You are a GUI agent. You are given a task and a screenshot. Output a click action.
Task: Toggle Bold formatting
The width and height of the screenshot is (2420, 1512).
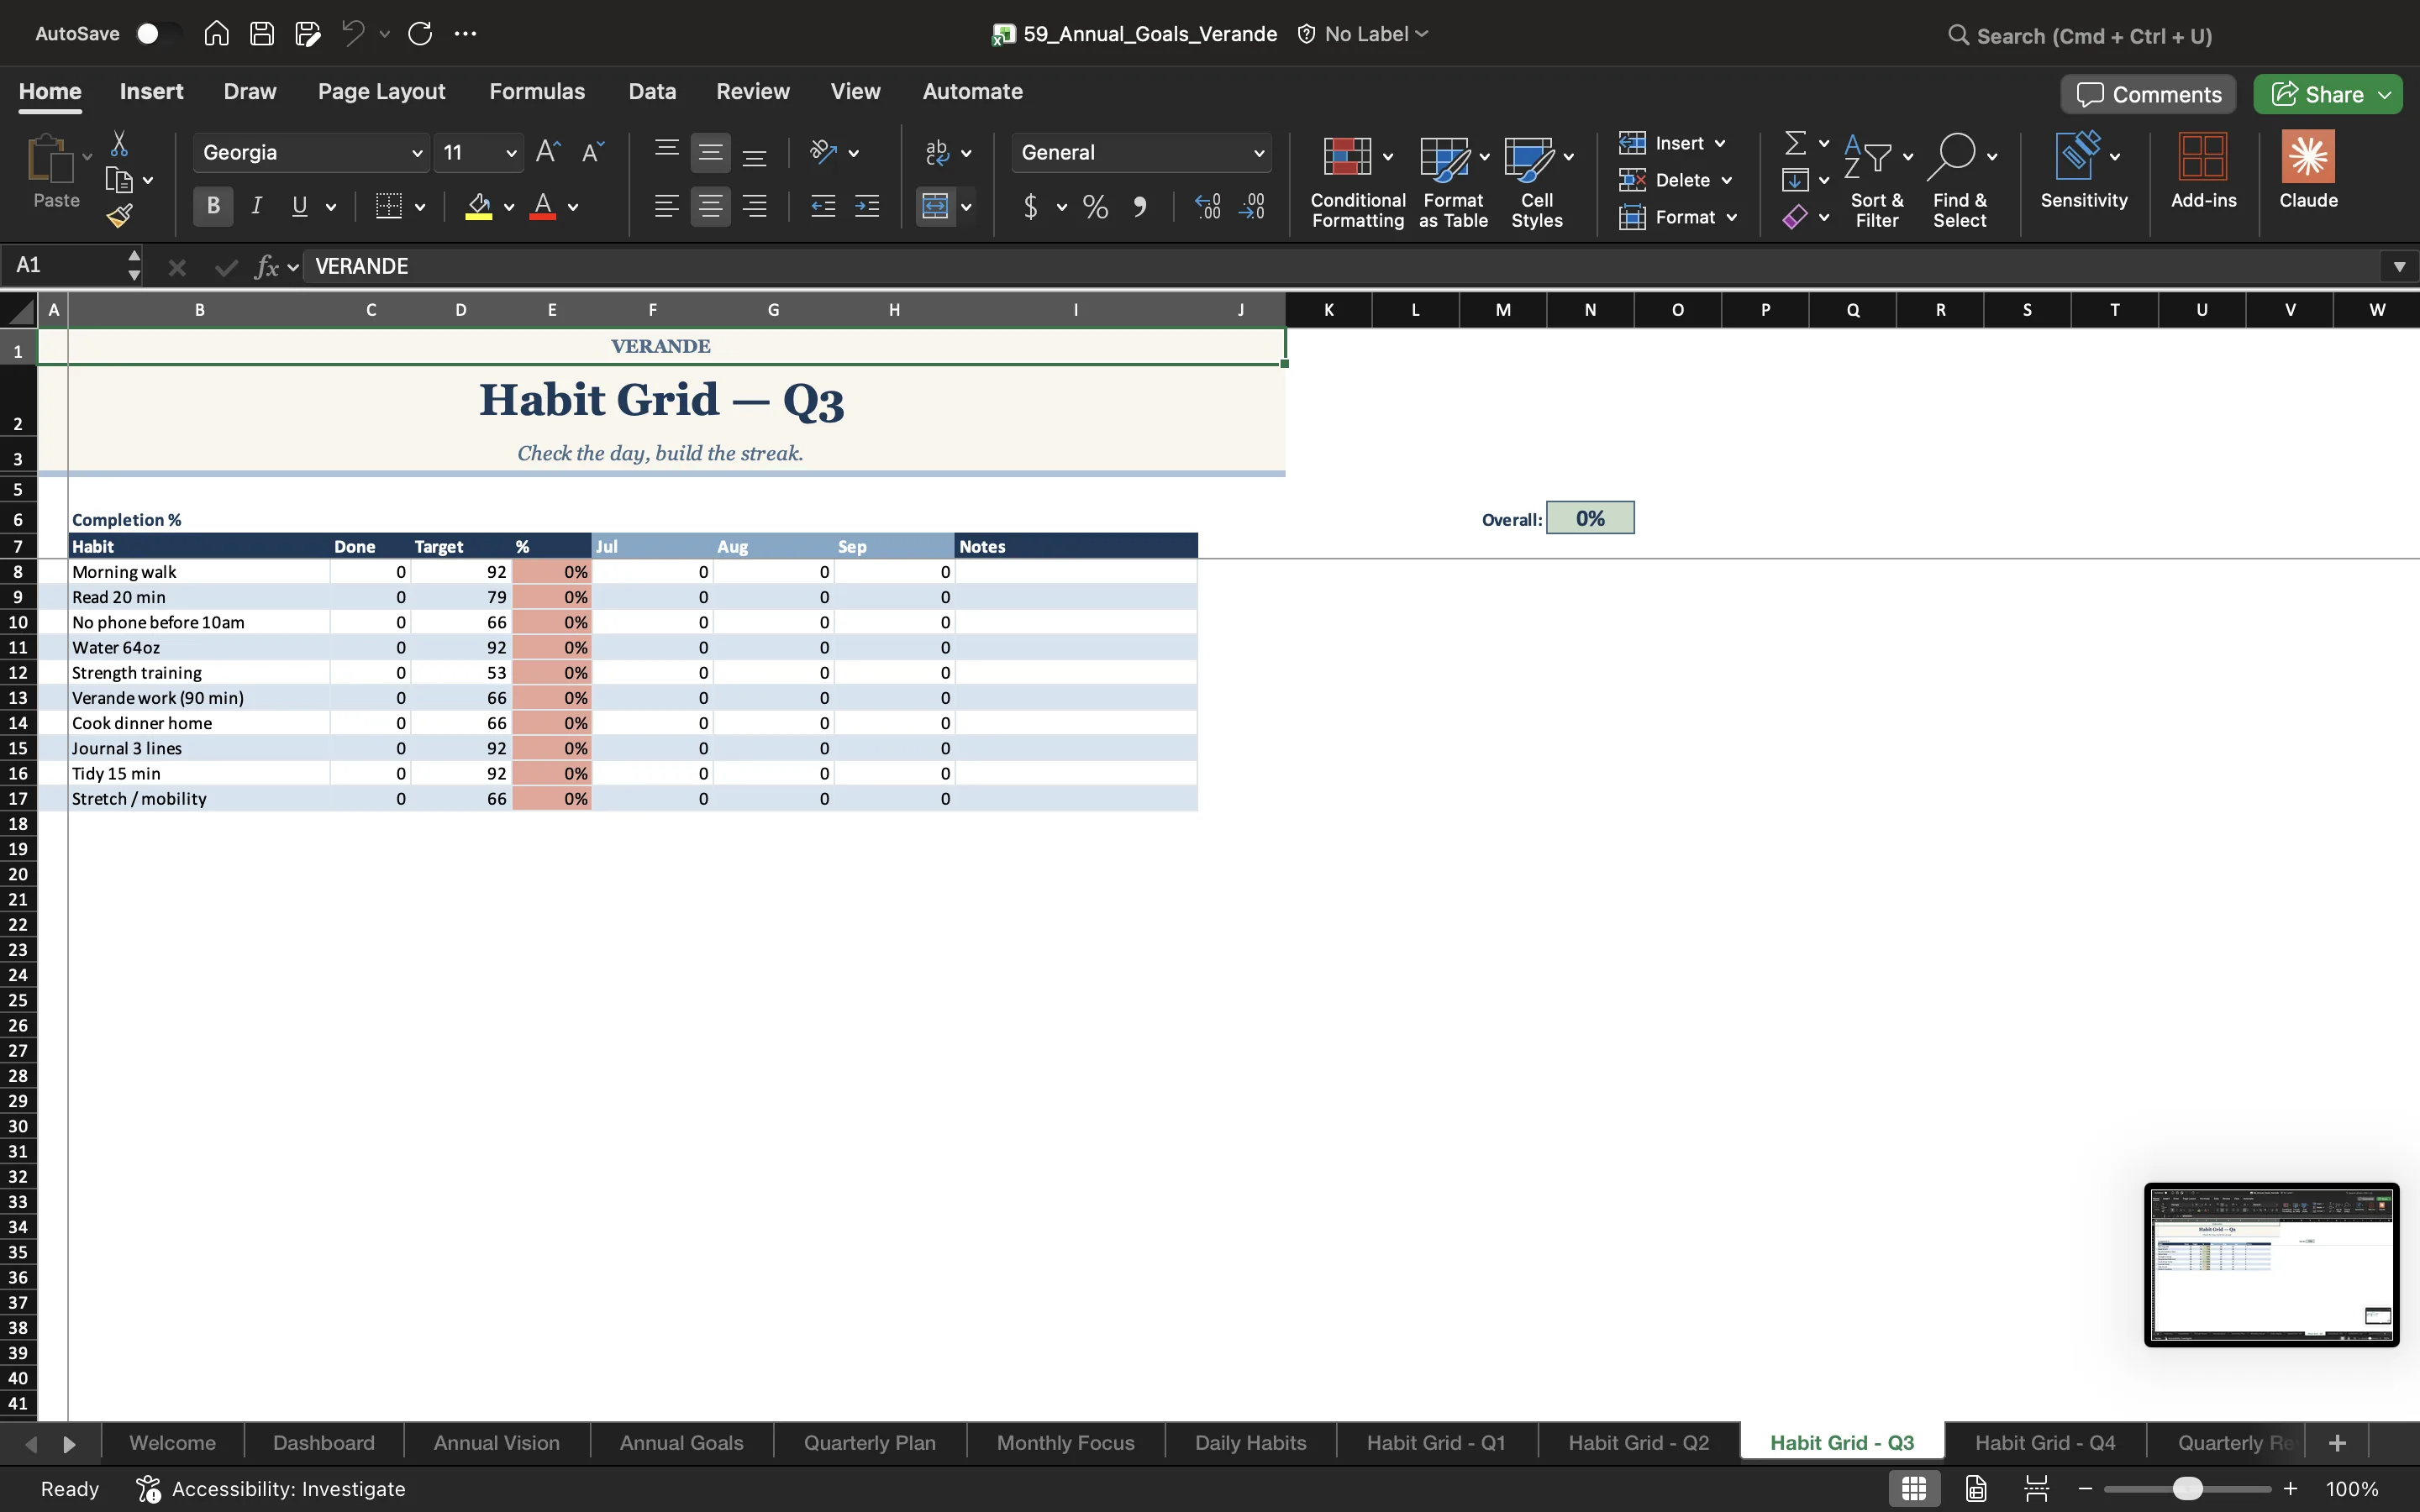pos(213,206)
